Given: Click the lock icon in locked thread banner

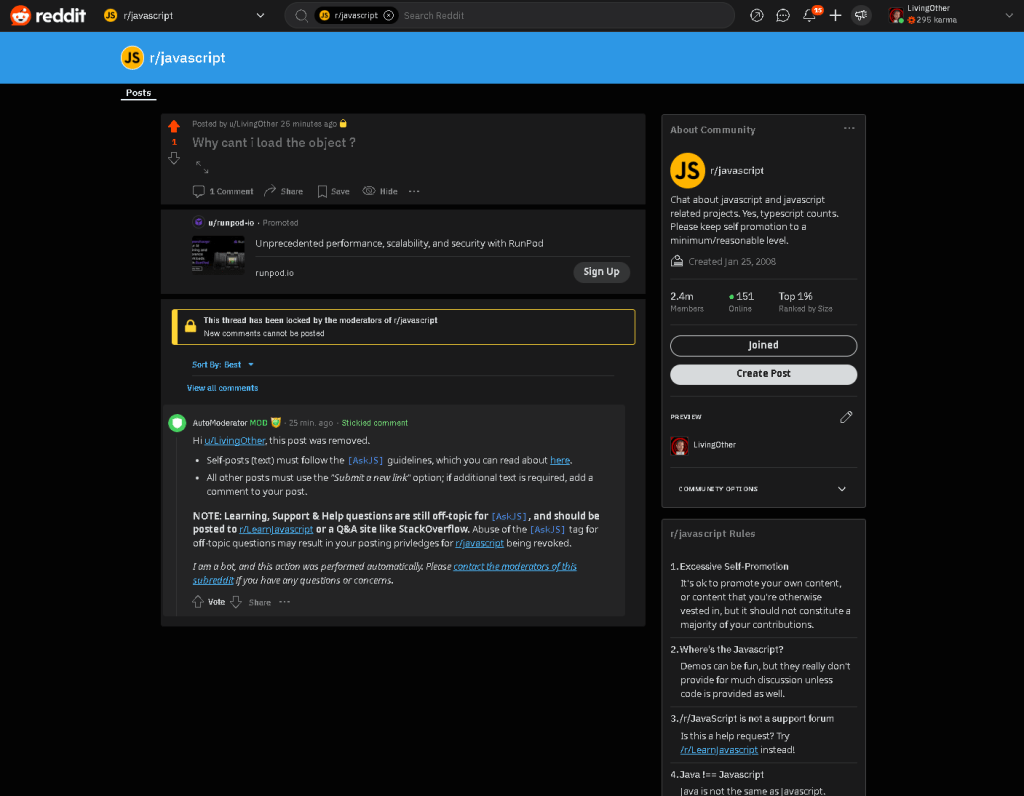Looking at the screenshot, I should (190, 326).
